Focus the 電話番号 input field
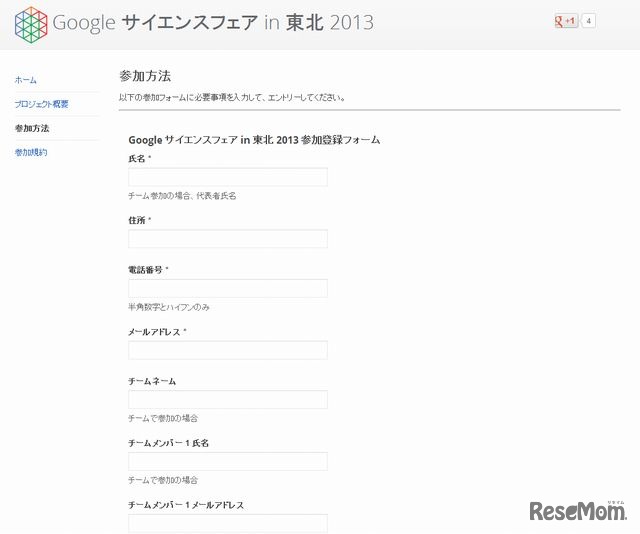Viewport: 640px width, 534px height. pyautogui.click(x=228, y=288)
